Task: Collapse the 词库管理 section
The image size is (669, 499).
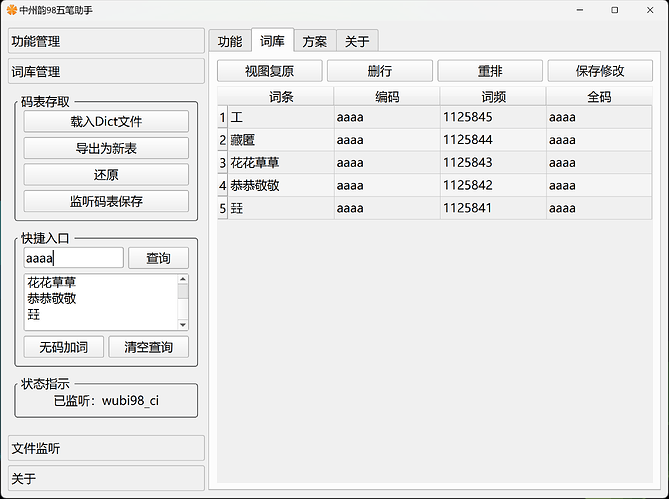Action: coord(106,72)
